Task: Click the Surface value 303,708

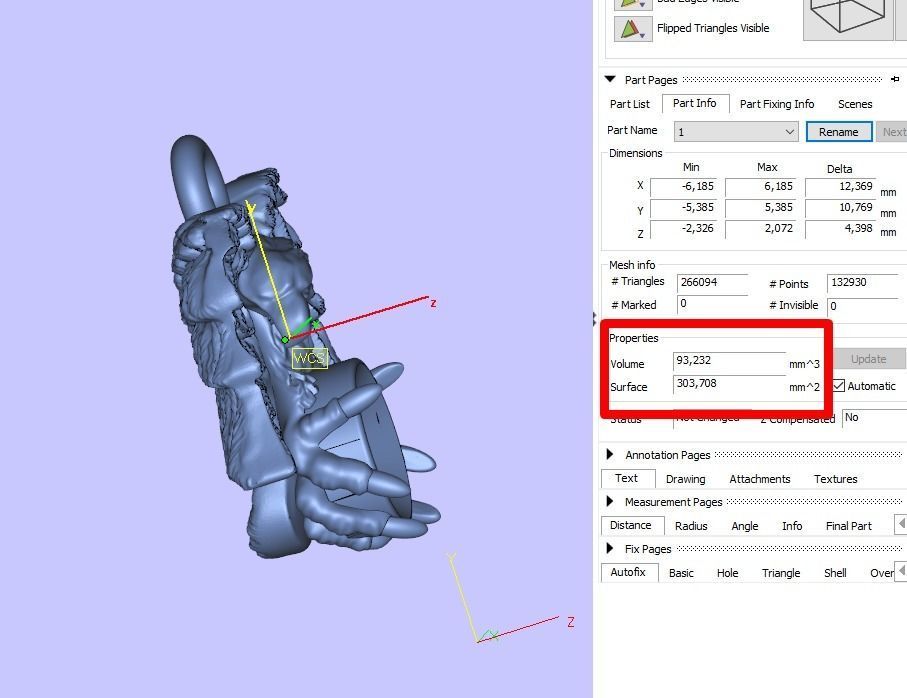Action: [x=729, y=384]
